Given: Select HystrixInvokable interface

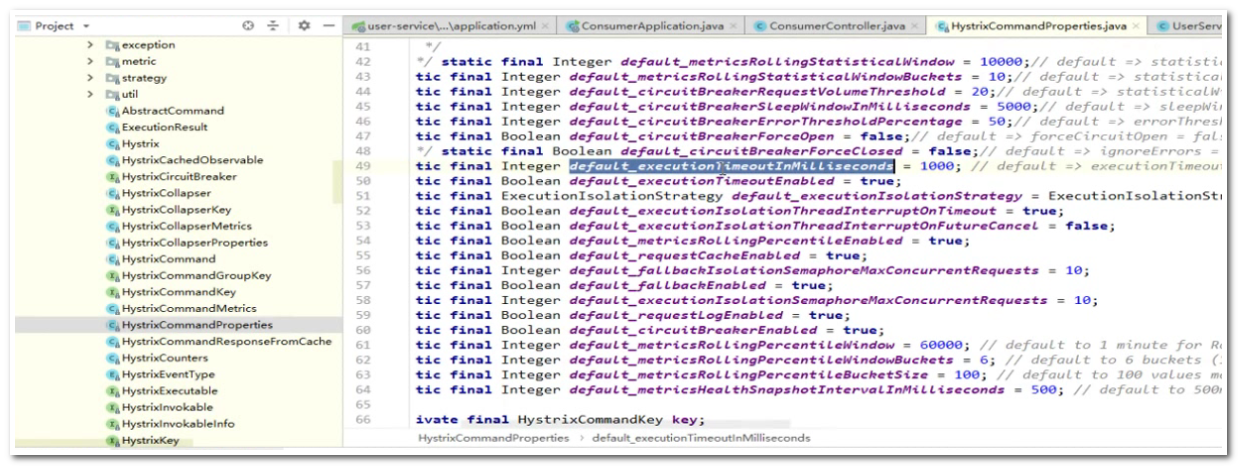Looking at the screenshot, I should click(x=159, y=407).
